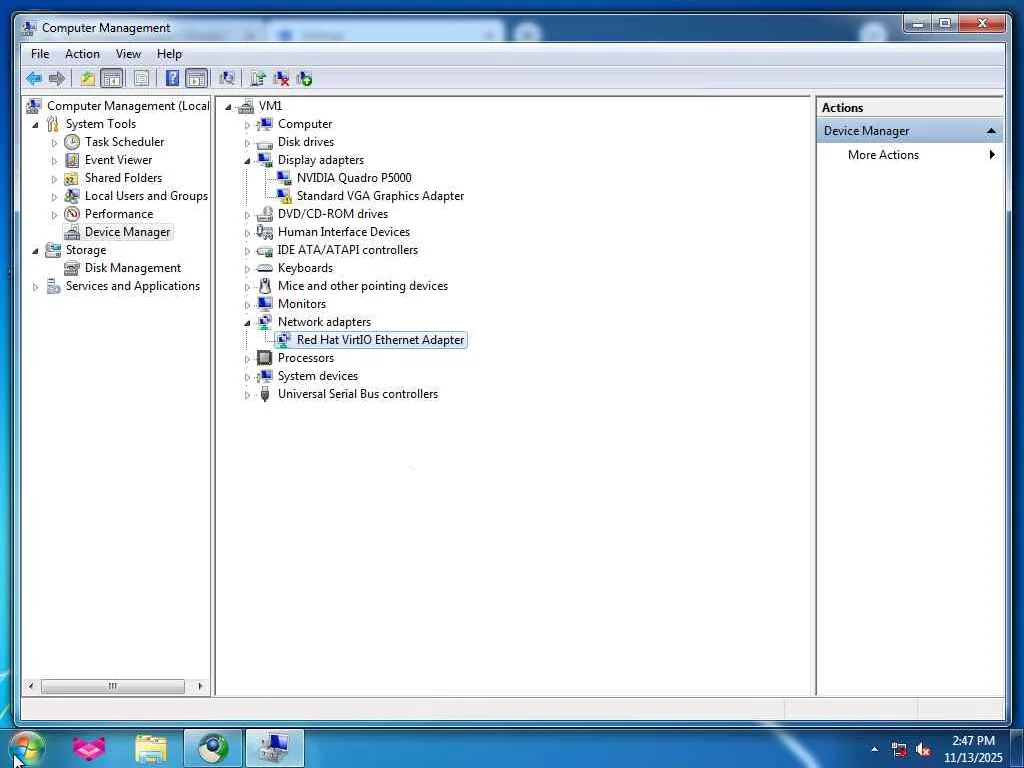Expand Services and Applications node
This screenshot has width=1024, height=768.
(35, 287)
